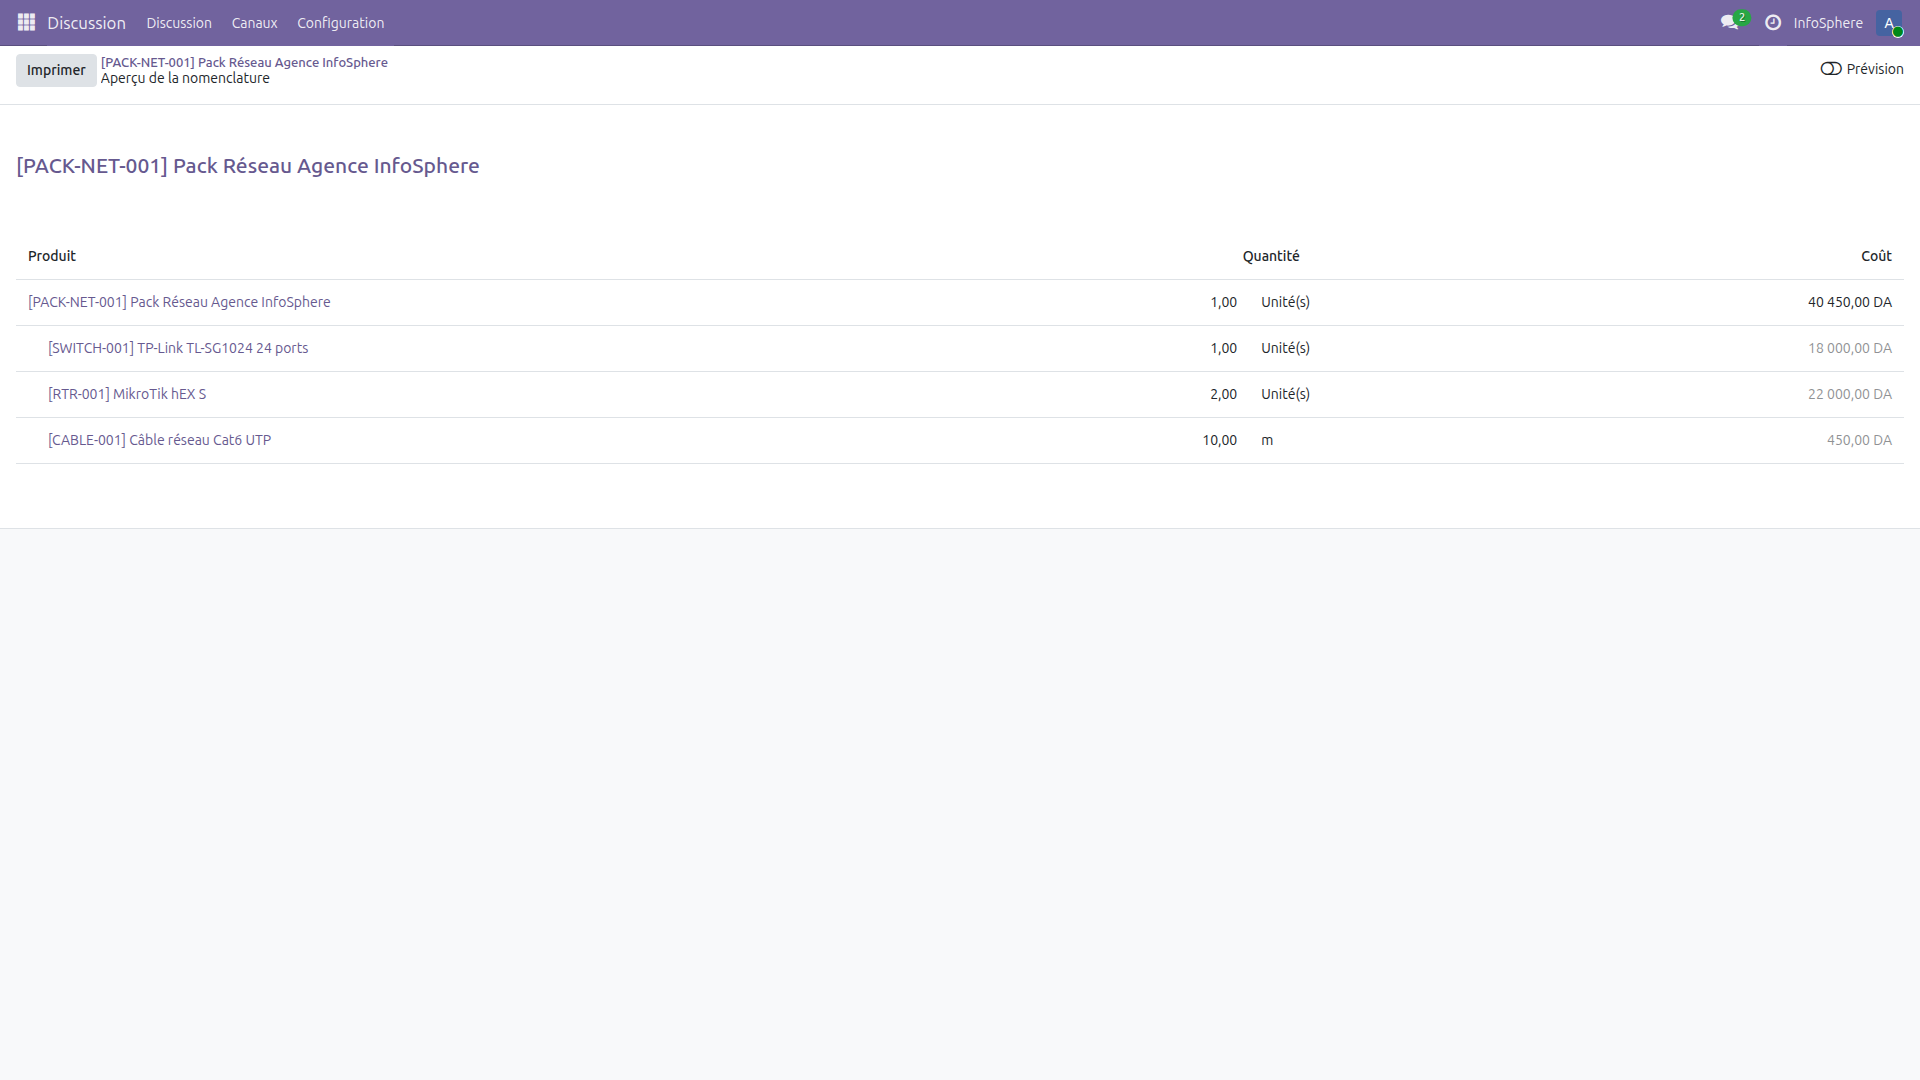Click the Coût column header

(x=1876, y=256)
